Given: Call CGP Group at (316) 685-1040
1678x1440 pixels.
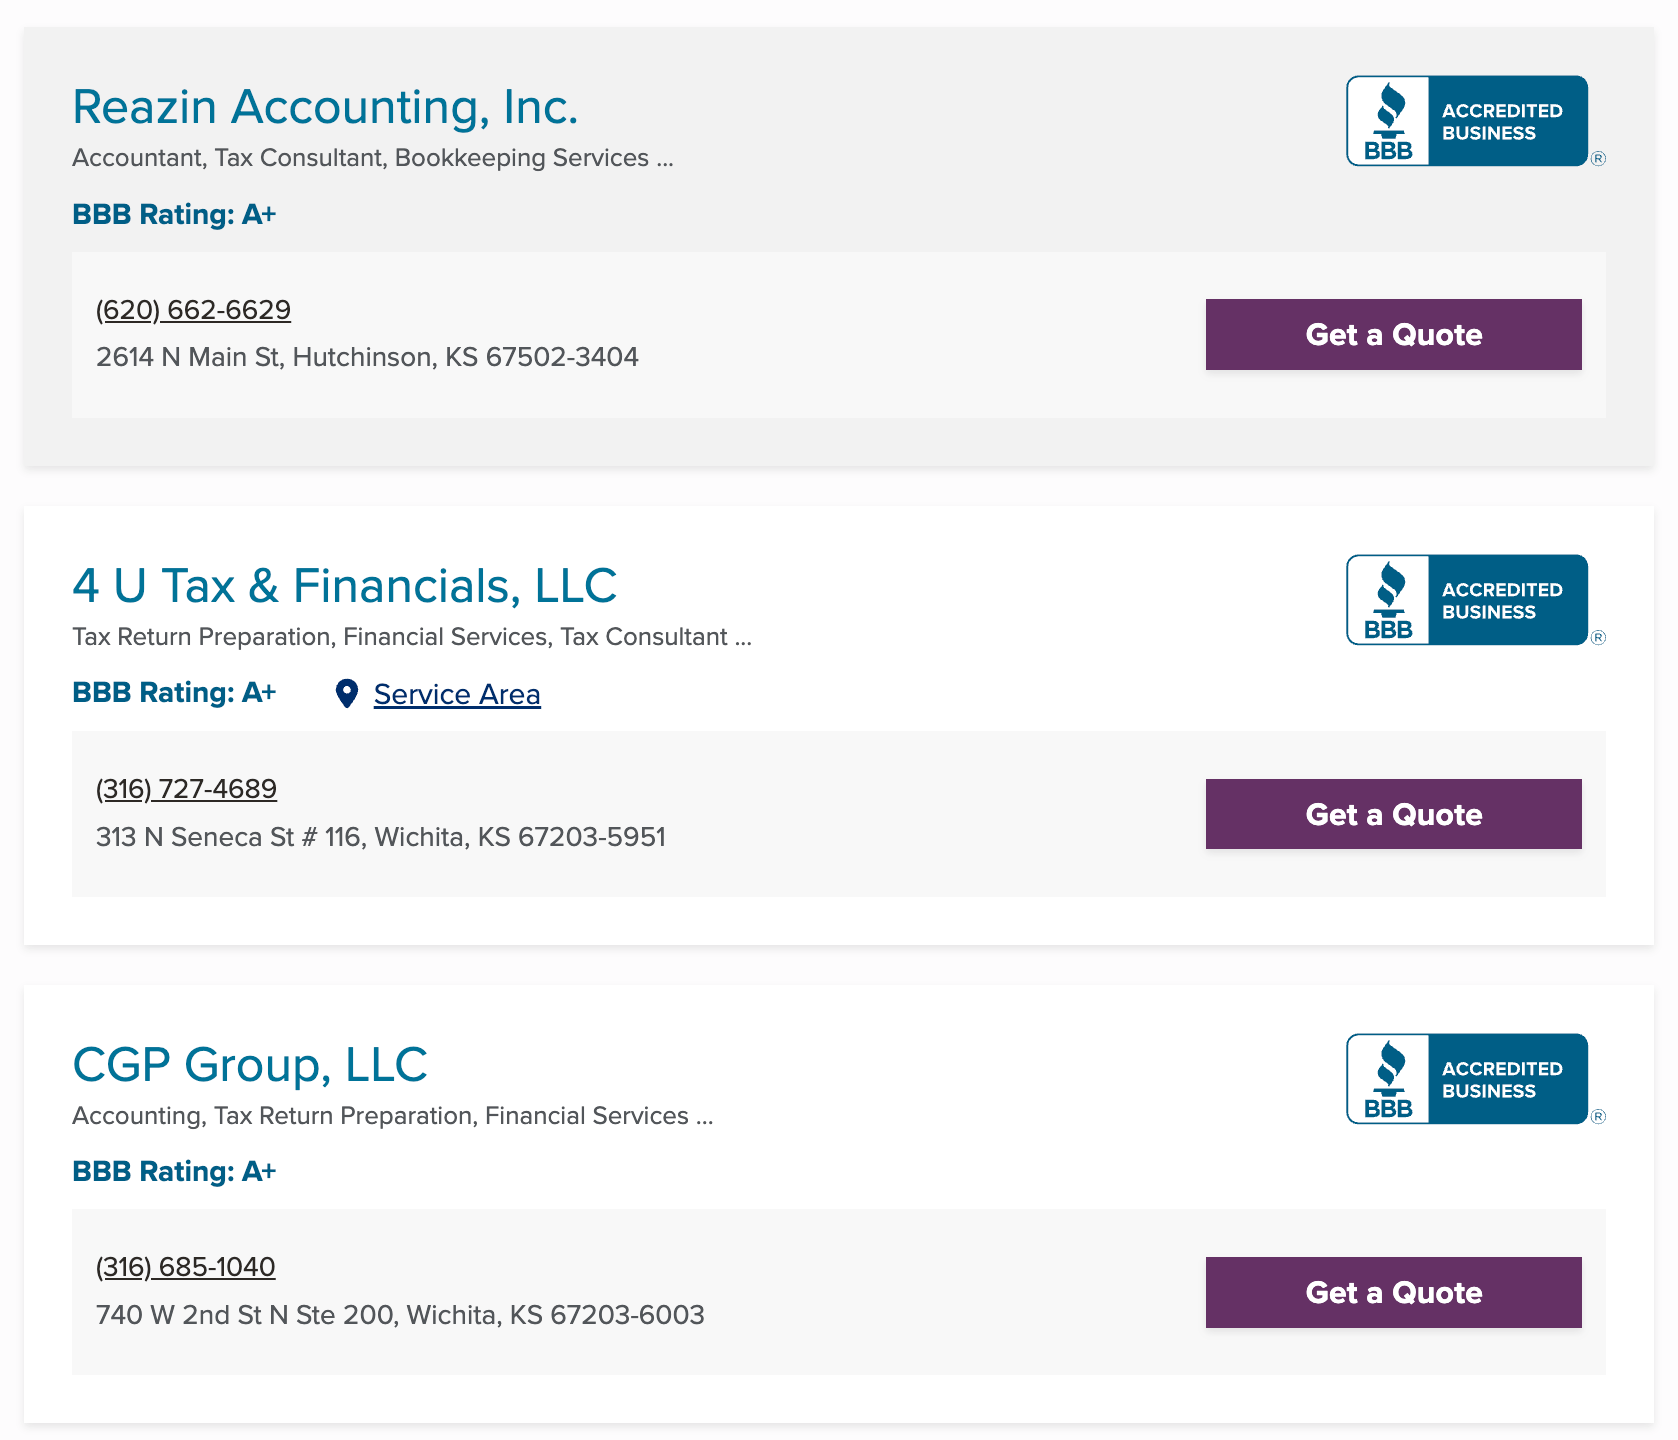Looking at the screenshot, I should [185, 1267].
